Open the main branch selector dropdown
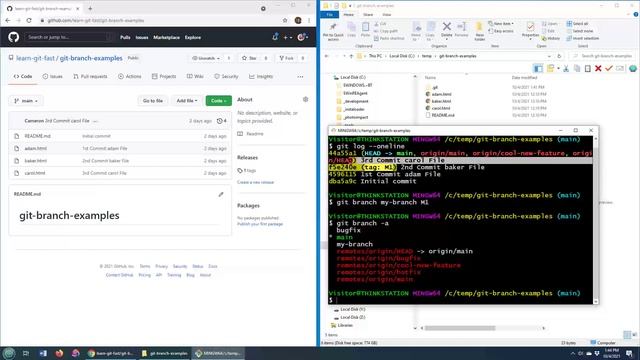 click(x=26, y=100)
